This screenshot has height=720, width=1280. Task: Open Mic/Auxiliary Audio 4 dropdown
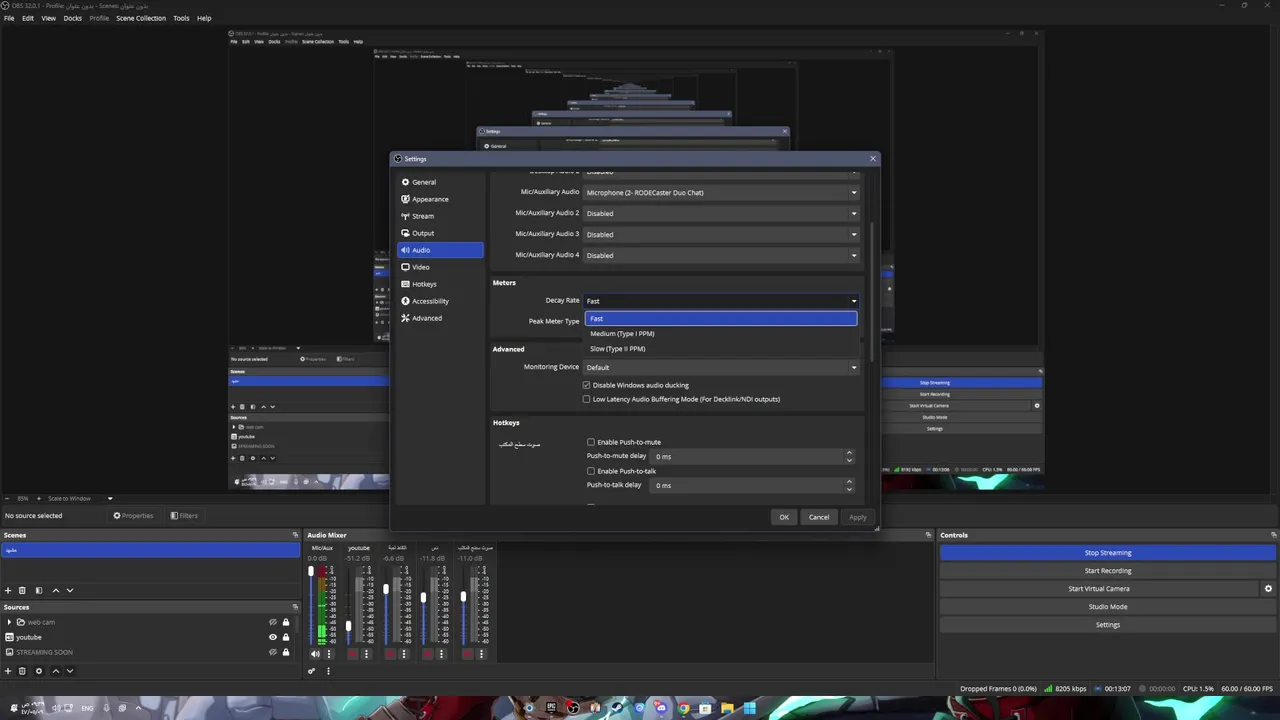click(721, 255)
